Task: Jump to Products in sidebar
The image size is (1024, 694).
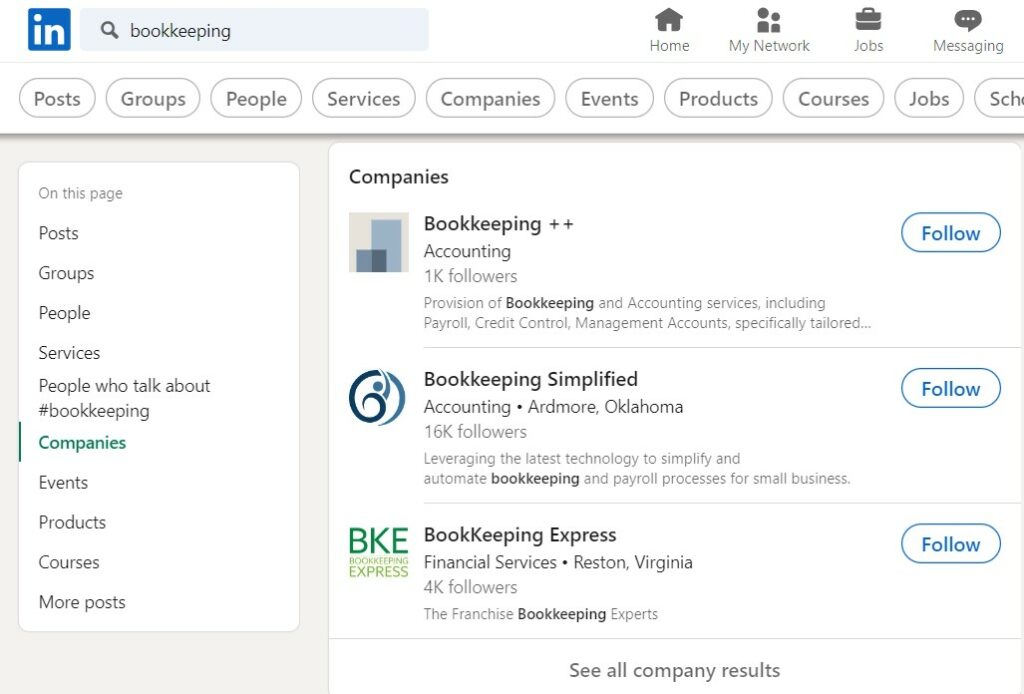Action: [x=72, y=522]
